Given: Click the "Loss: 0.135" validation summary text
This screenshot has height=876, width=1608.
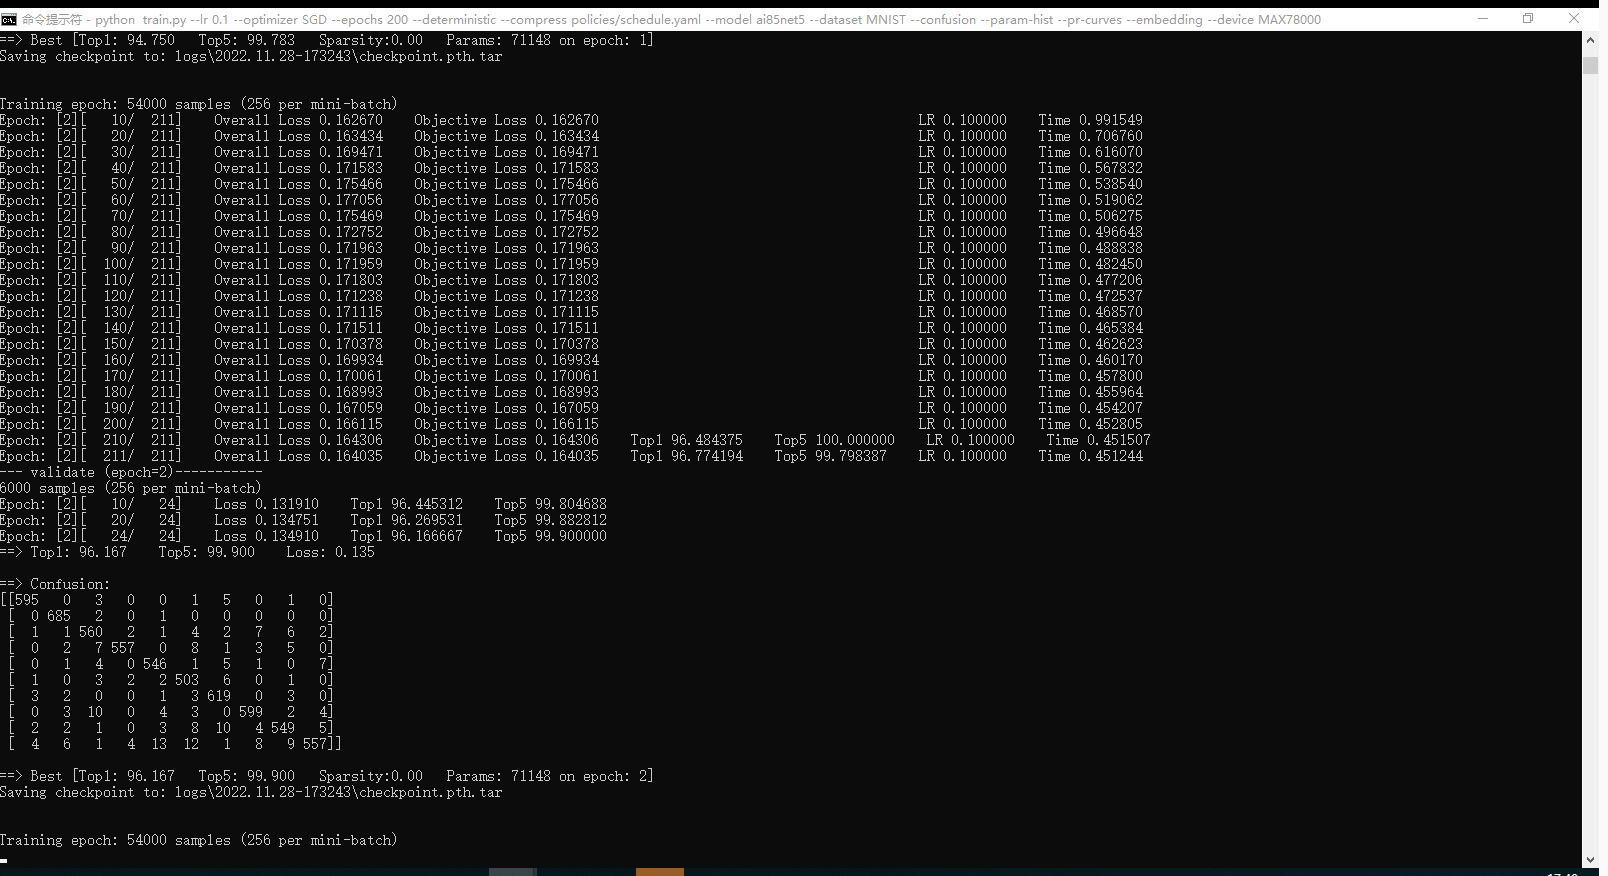Looking at the screenshot, I should tap(330, 552).
